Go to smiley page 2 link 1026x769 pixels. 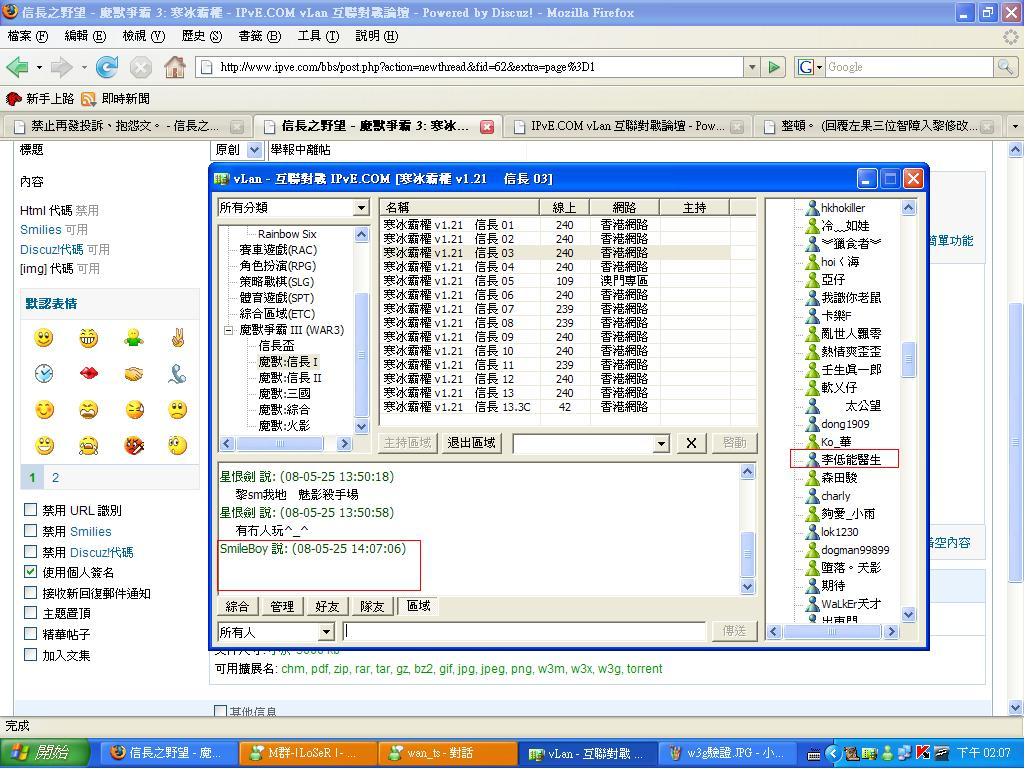coord(55,478)
